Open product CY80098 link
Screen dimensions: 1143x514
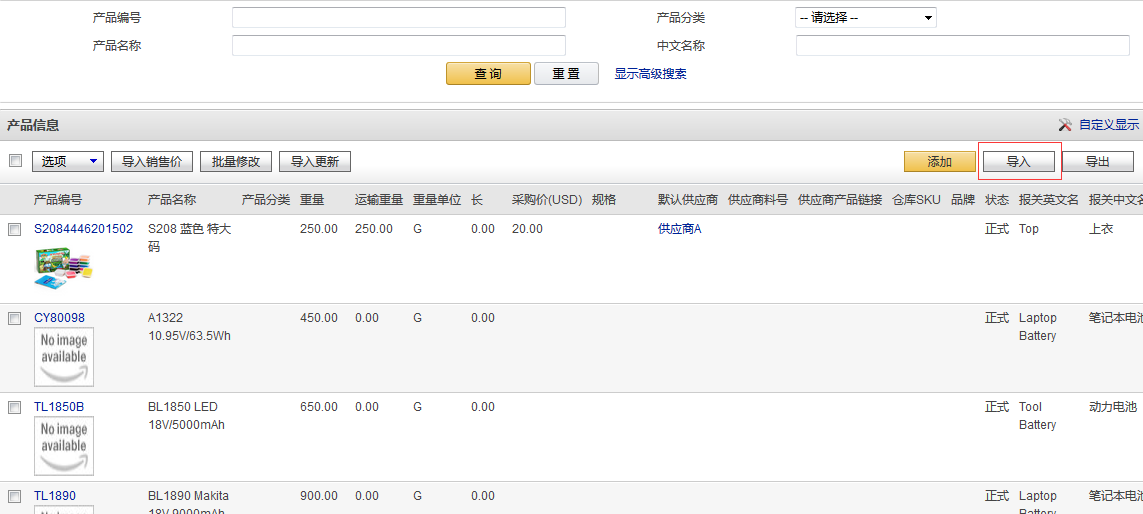59,318
